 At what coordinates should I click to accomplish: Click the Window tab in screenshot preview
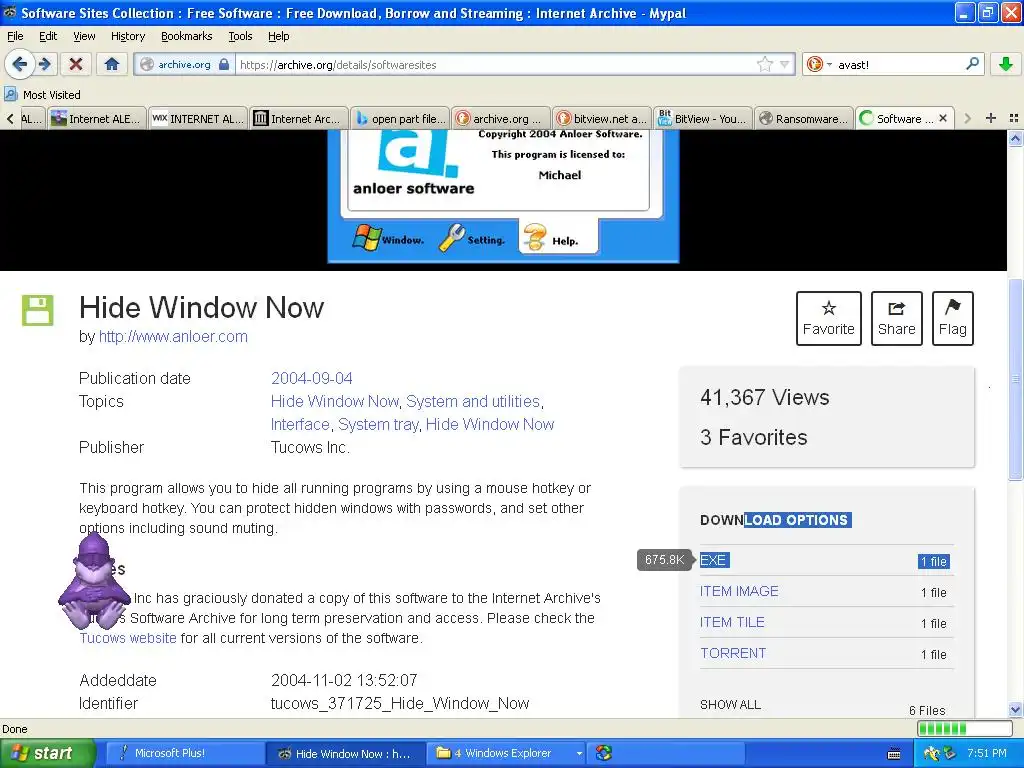tap(389, 238)
